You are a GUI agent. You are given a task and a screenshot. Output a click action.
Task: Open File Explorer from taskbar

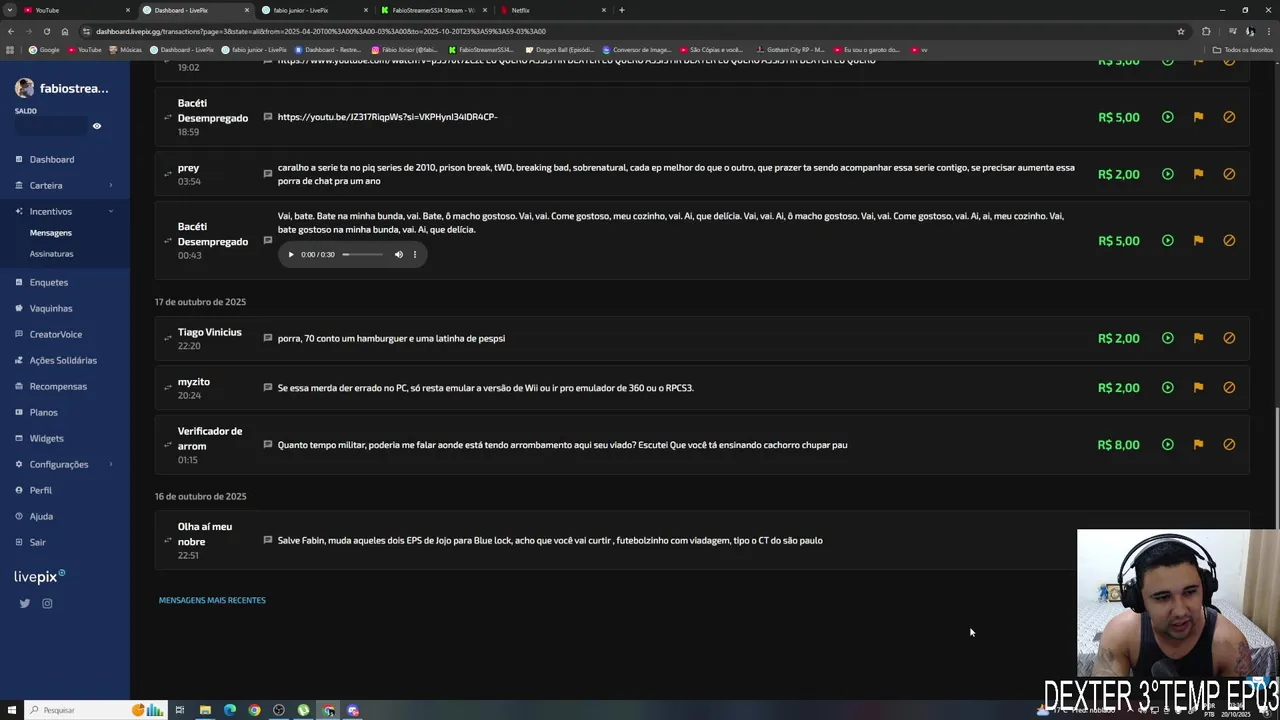point(205,710)
